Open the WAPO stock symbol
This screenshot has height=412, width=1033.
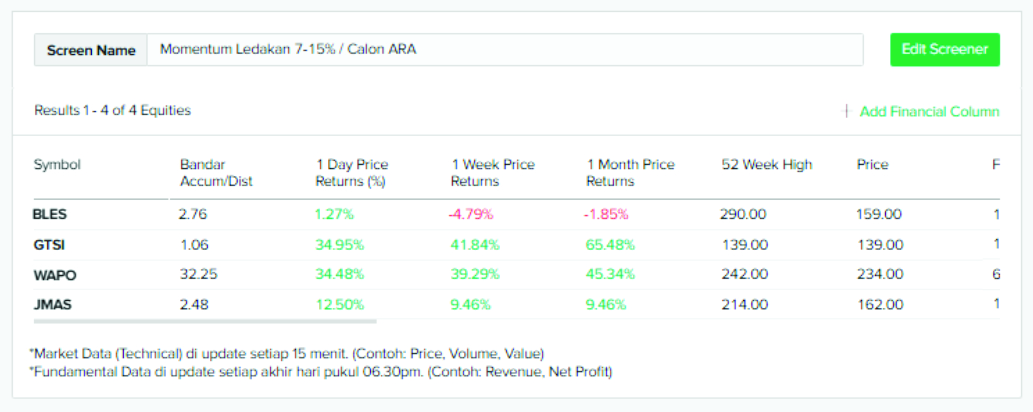click(52, 274)
